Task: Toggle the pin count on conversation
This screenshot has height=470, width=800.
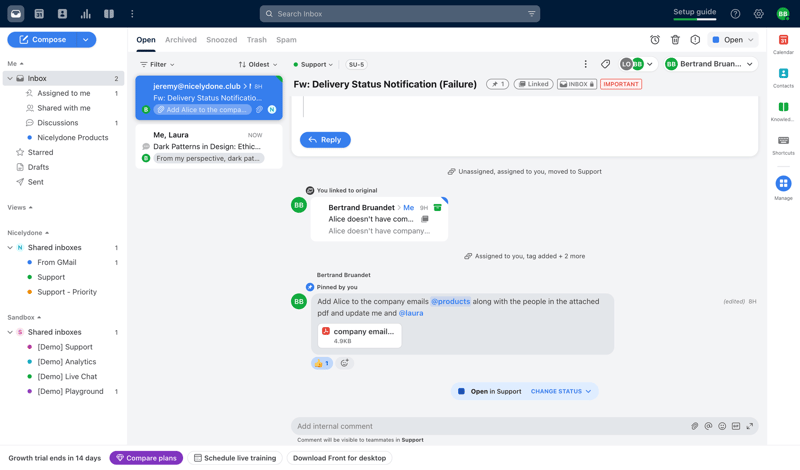Action: (497, 84)
